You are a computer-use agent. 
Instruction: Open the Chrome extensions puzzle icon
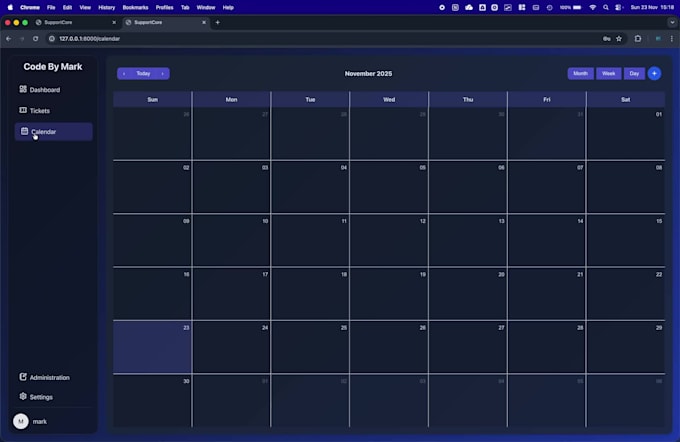pyautogui.click(x=638, y=39)
